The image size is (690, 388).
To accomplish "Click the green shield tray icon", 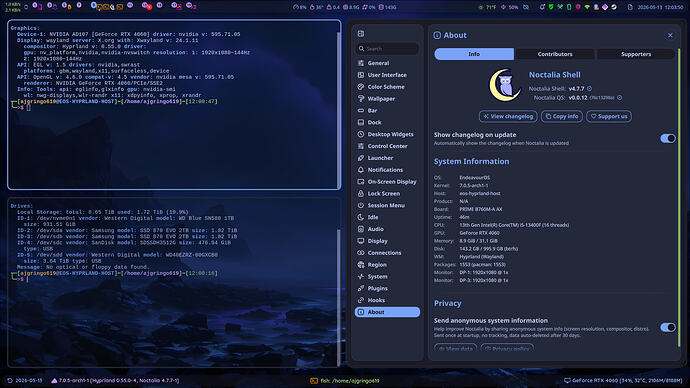I will click(551, 7).
